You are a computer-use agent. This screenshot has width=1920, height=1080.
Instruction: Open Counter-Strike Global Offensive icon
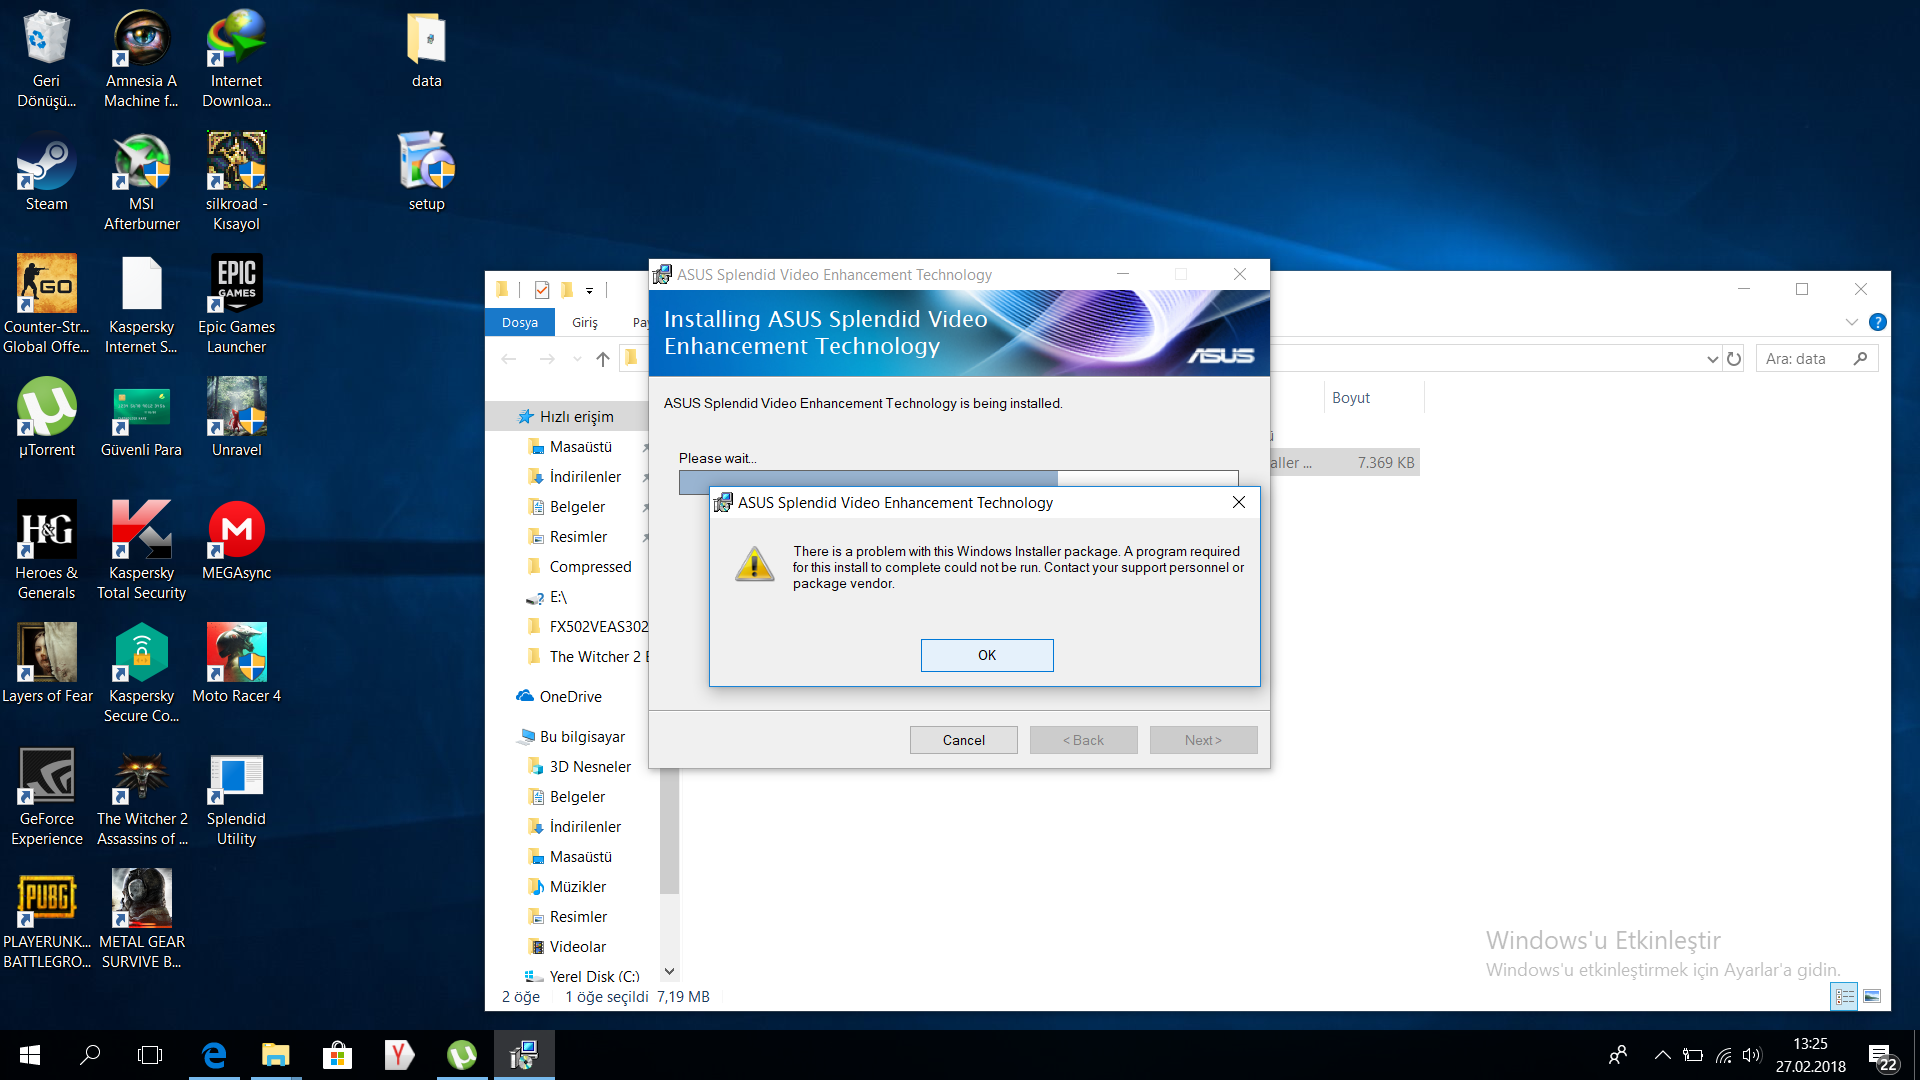coord(47,305)
